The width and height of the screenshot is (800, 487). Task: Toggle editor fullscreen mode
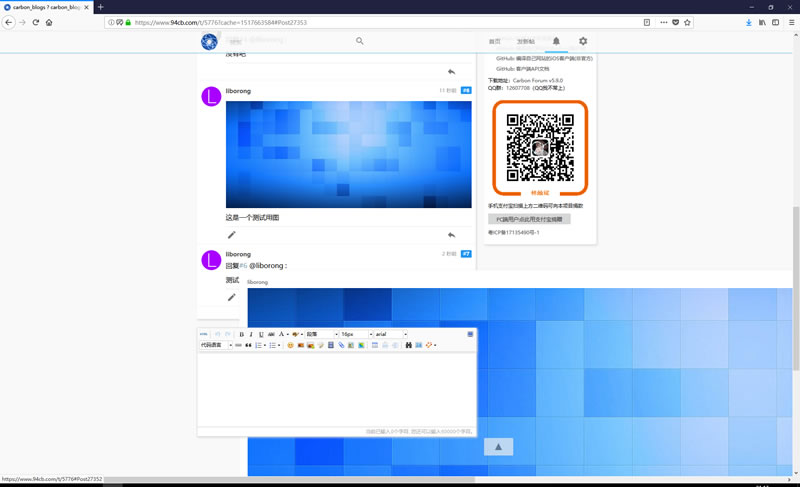click(470, 334)
